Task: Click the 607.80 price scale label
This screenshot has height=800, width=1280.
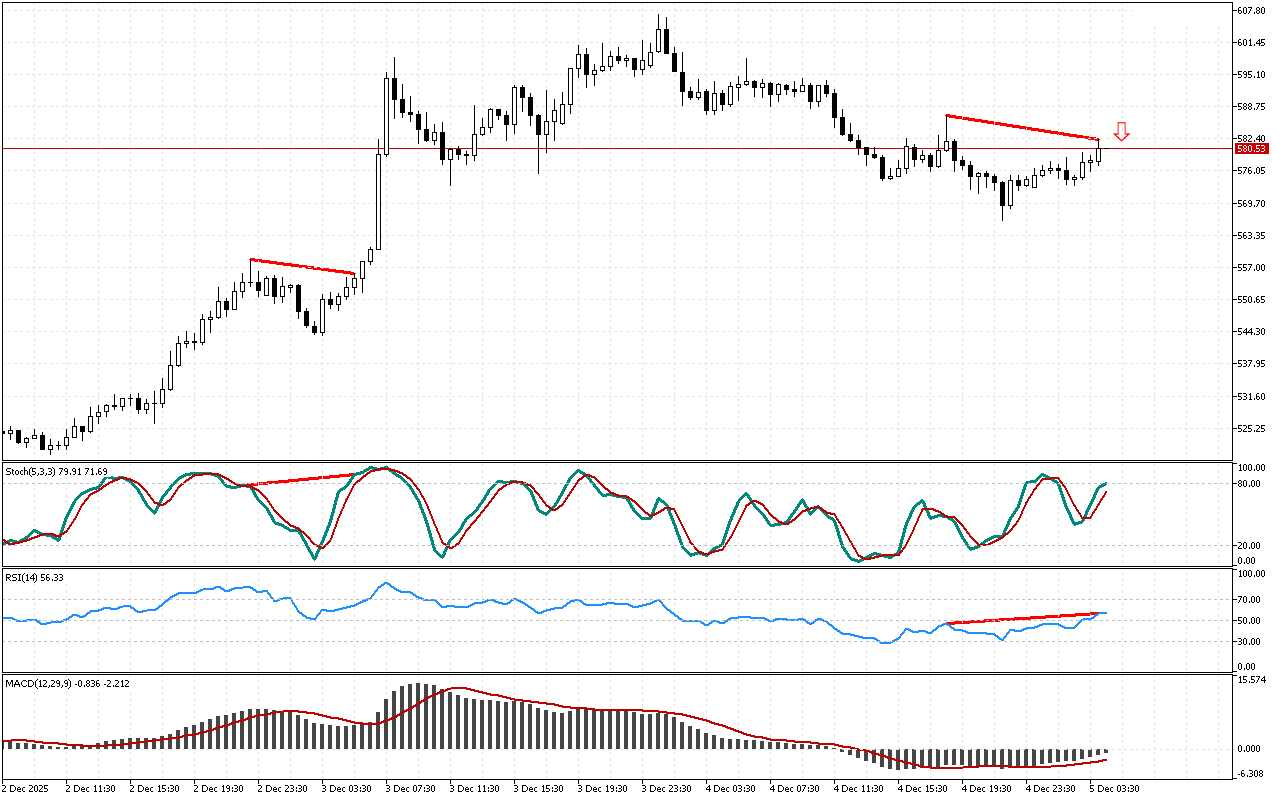Action: pos(1252,11)
